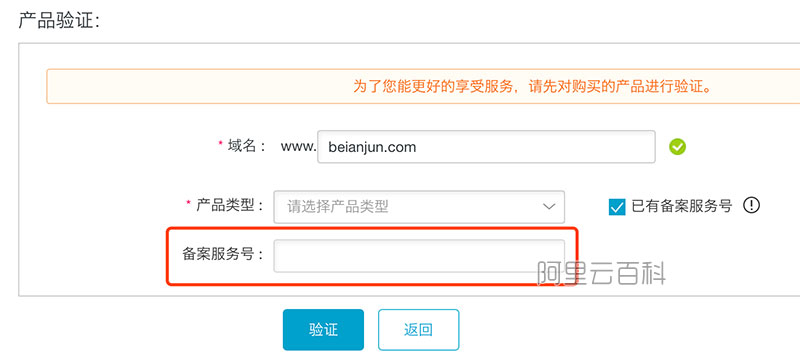
Task: Click the red asterisk before 域名
Action: pos(220,144)
